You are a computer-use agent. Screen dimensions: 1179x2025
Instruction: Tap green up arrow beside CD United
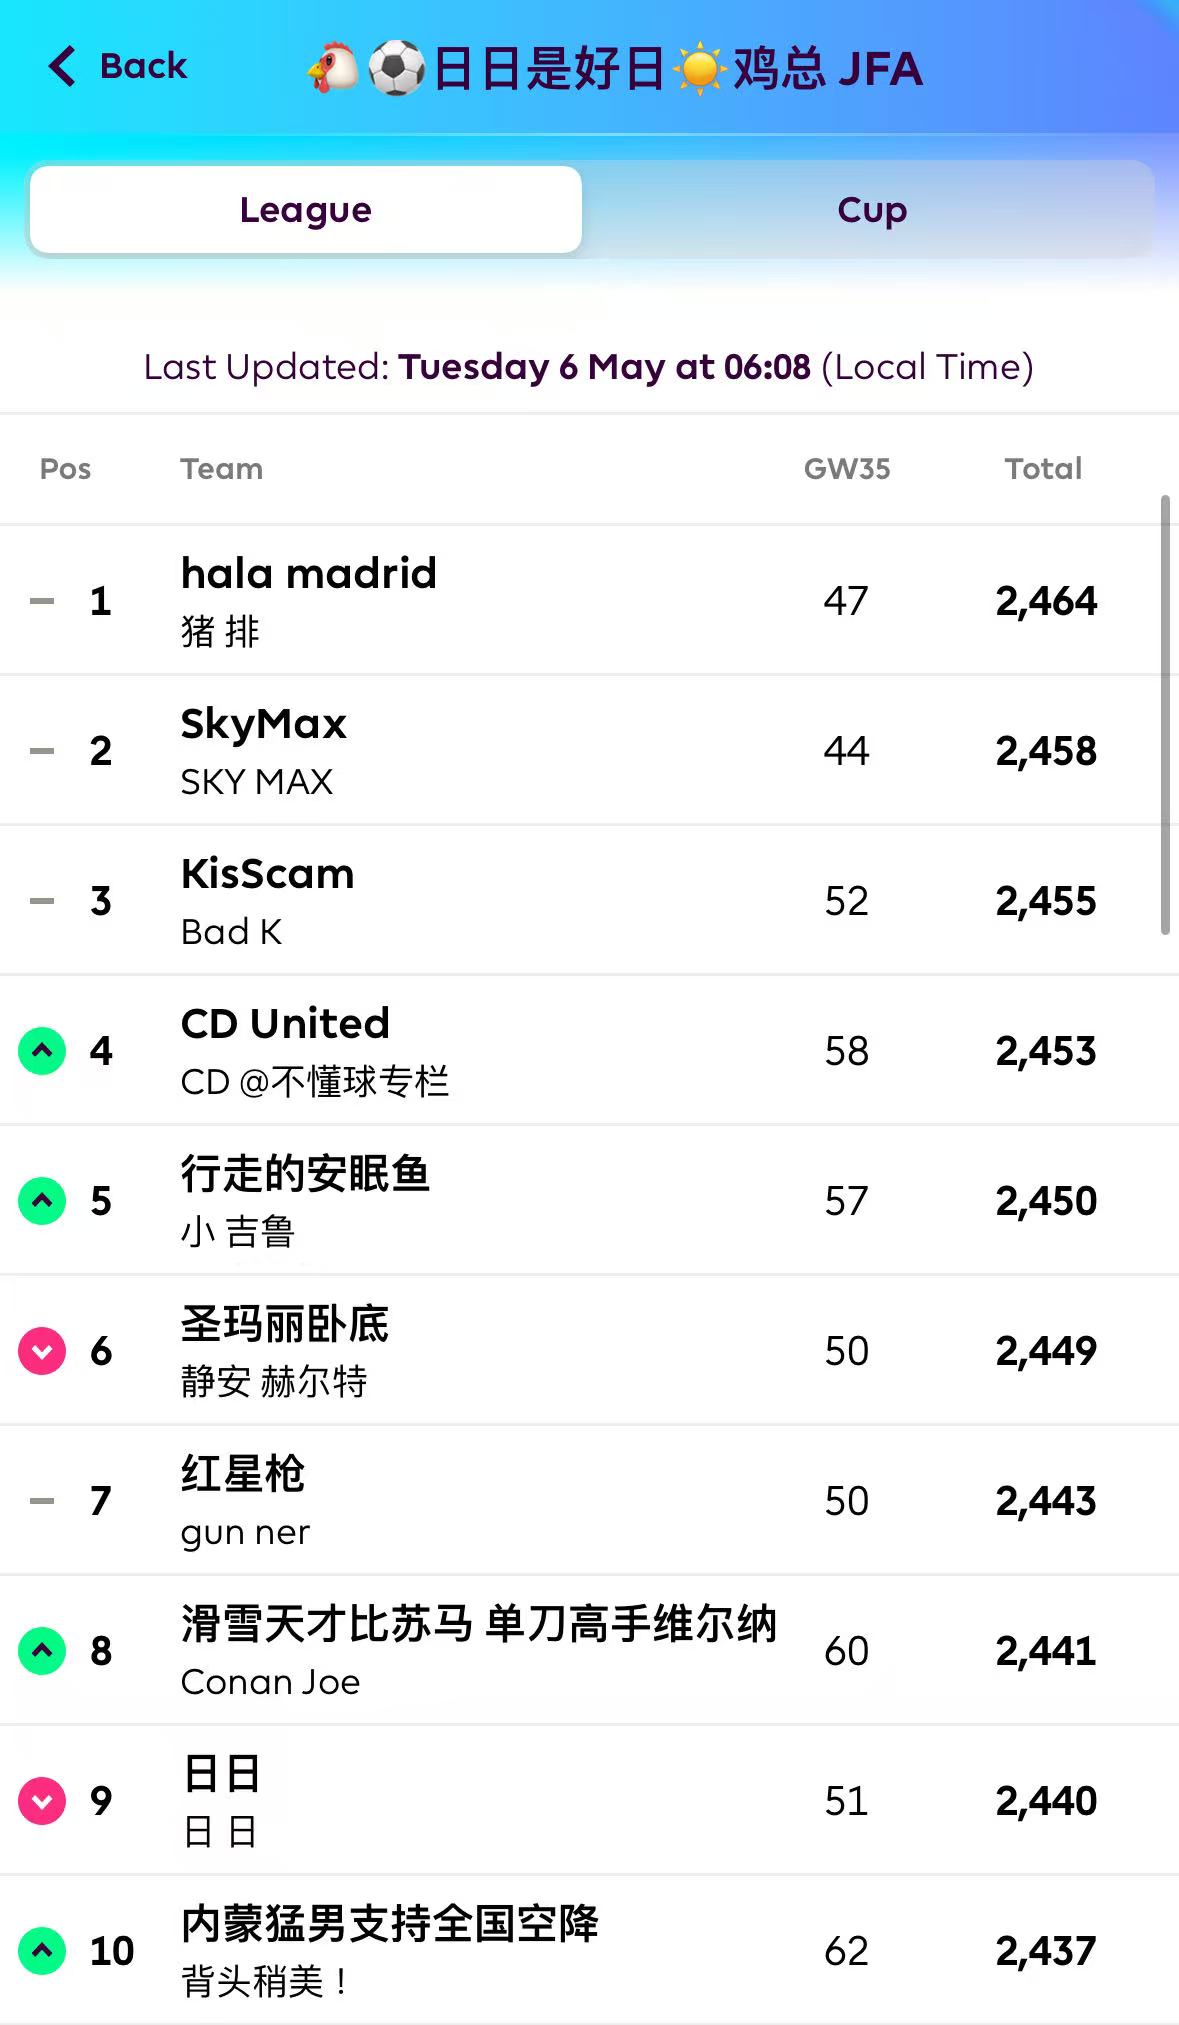tap(42, 1051)
